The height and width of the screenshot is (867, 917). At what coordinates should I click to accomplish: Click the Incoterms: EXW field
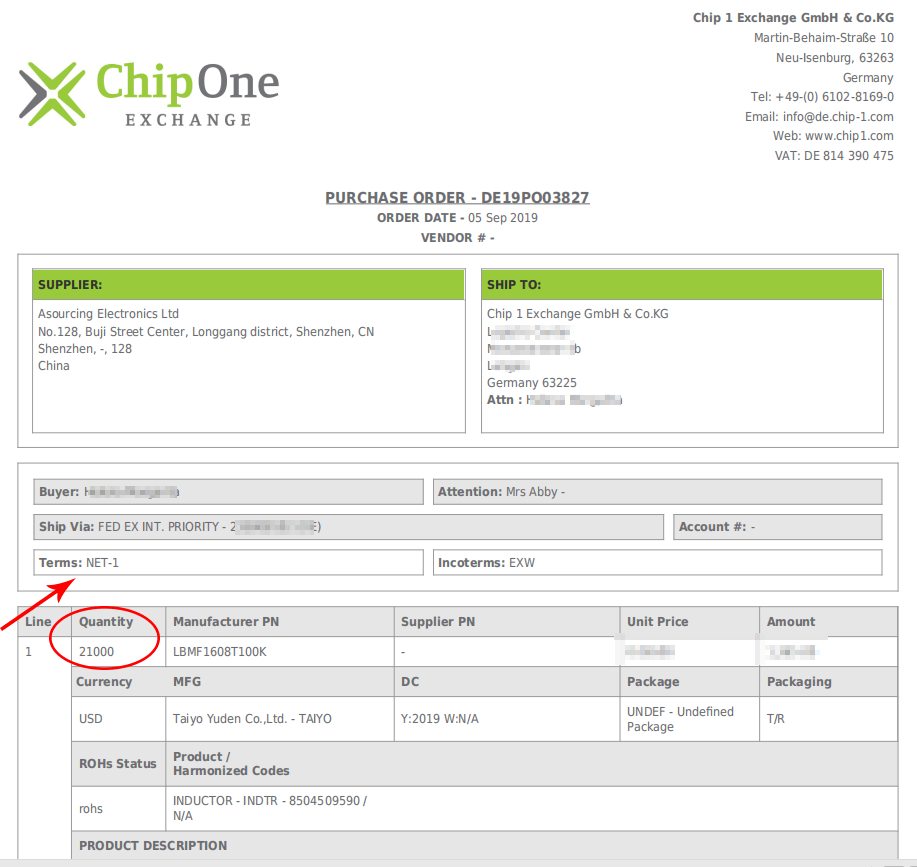657,562
